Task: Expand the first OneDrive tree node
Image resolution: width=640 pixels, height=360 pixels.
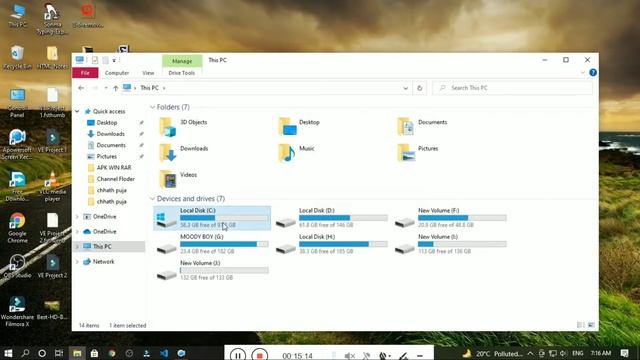Action: point(77,216)
